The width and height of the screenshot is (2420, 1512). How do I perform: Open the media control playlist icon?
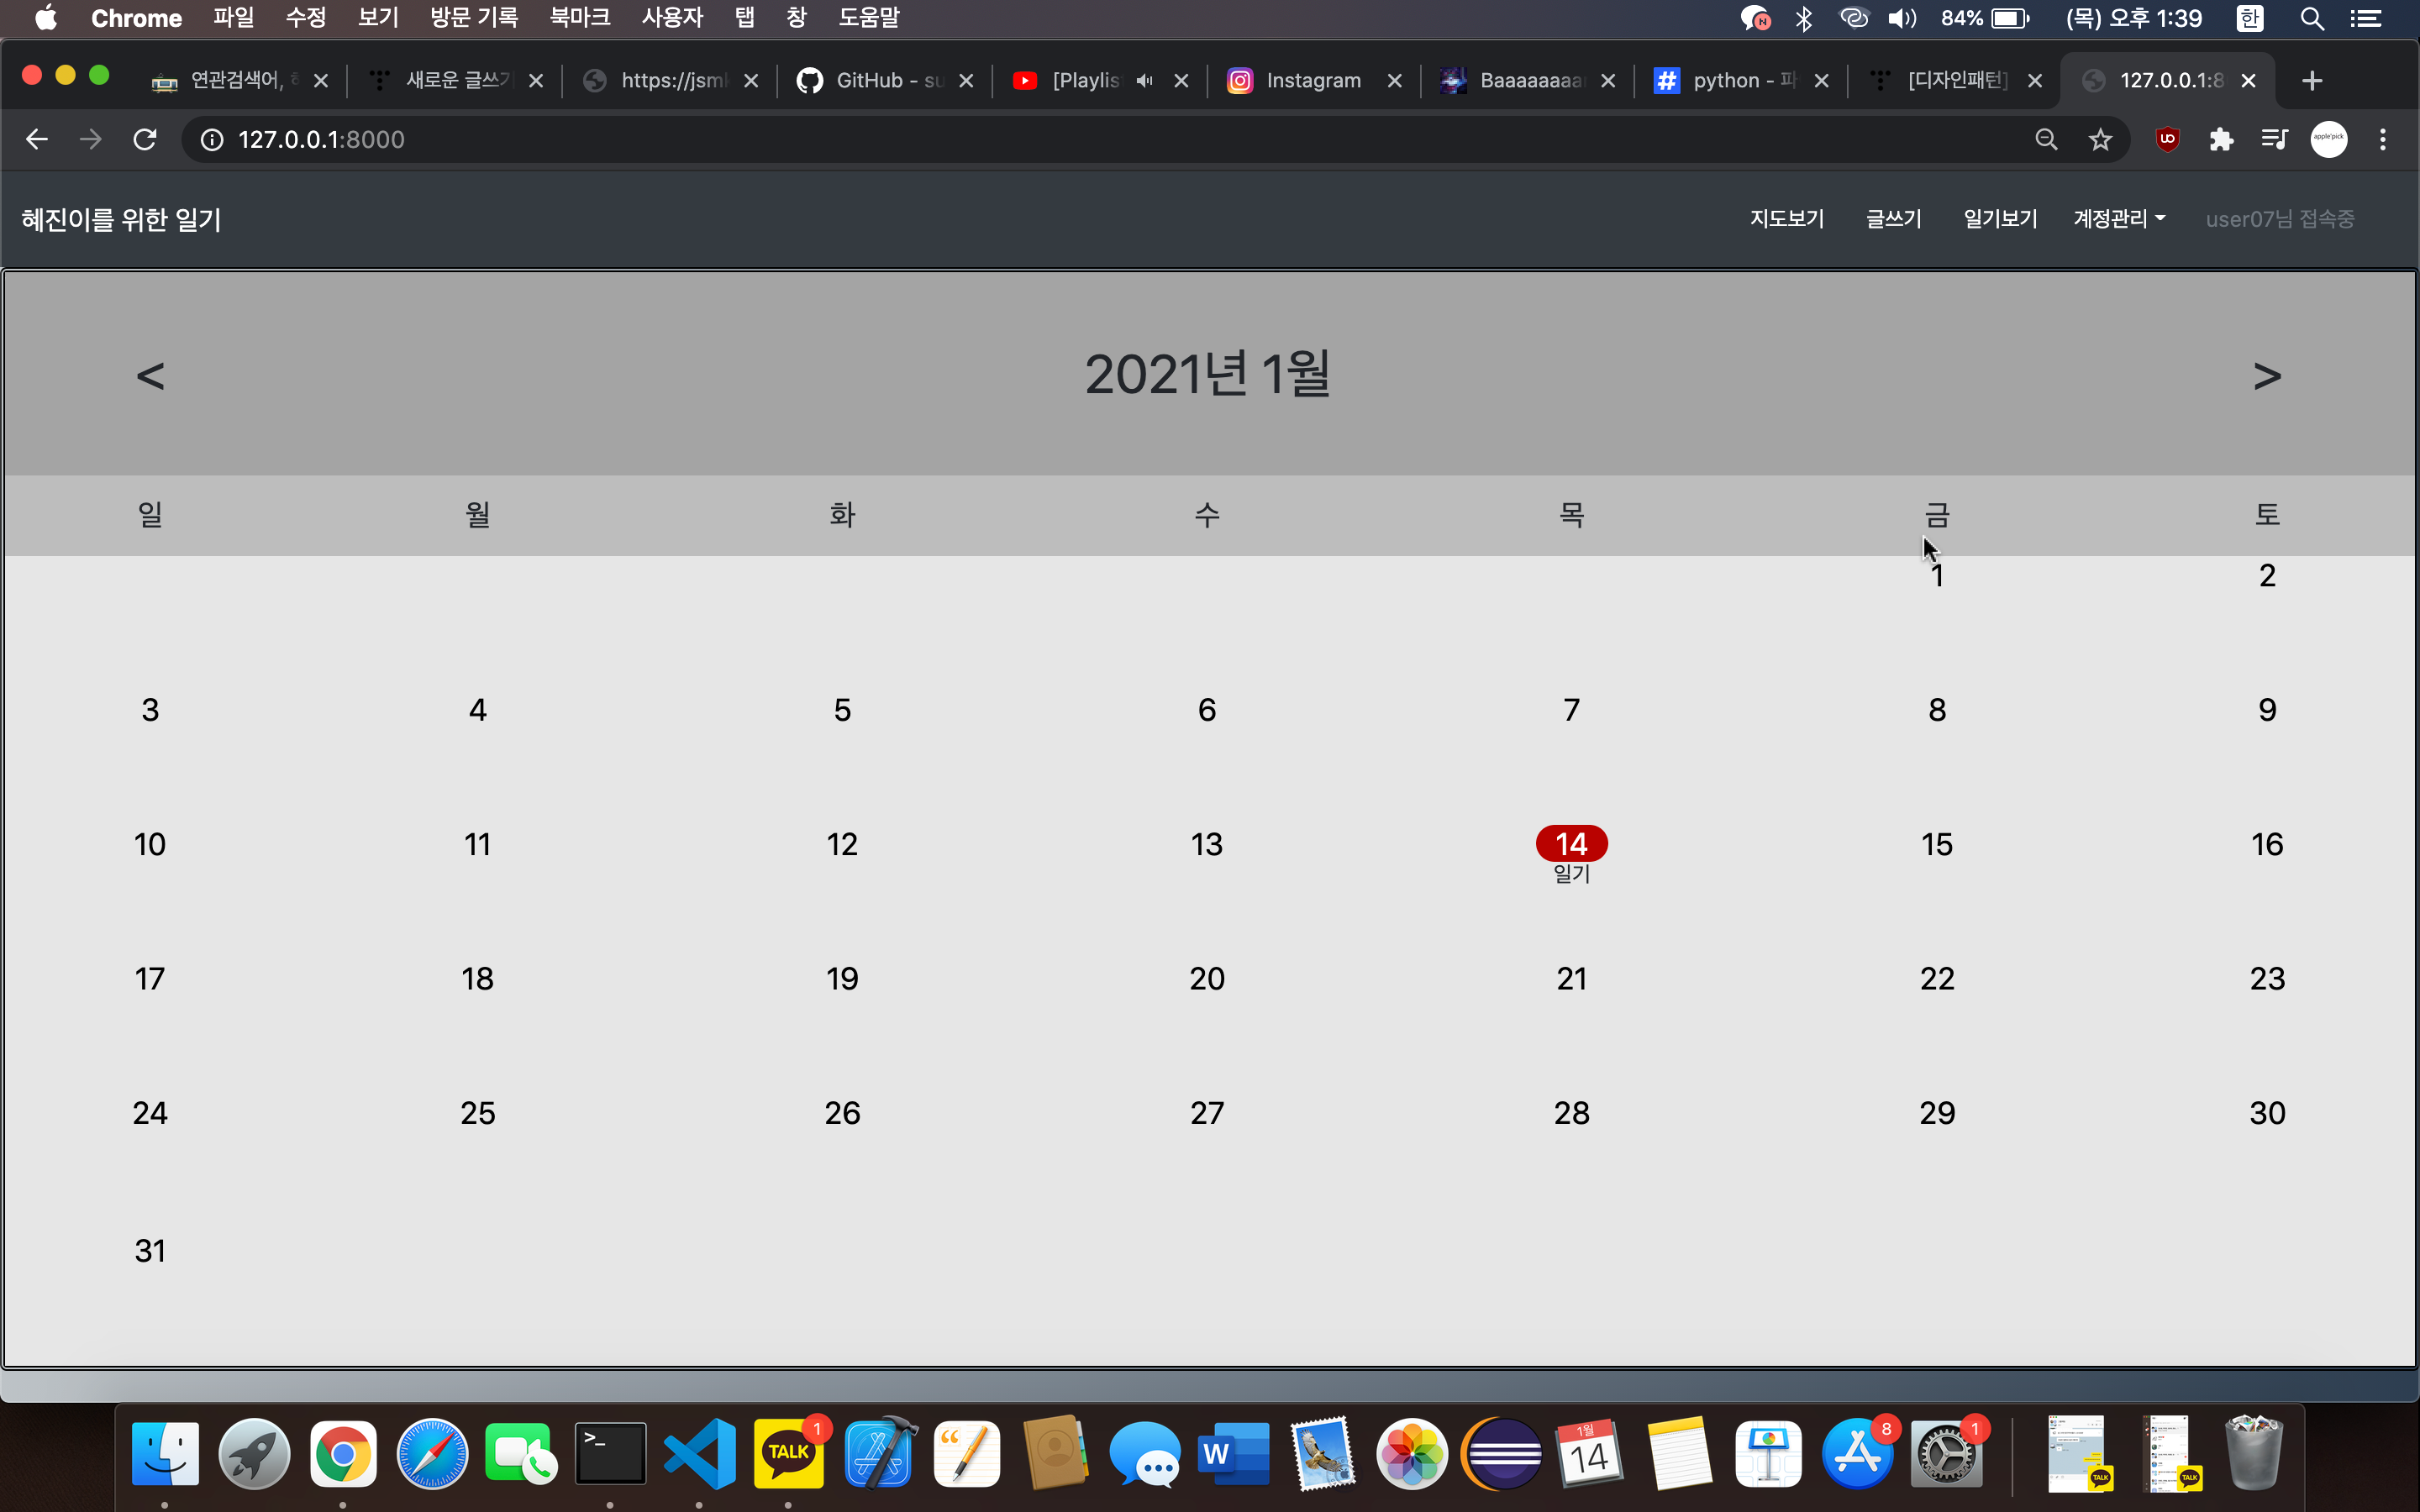point(2275,139)
